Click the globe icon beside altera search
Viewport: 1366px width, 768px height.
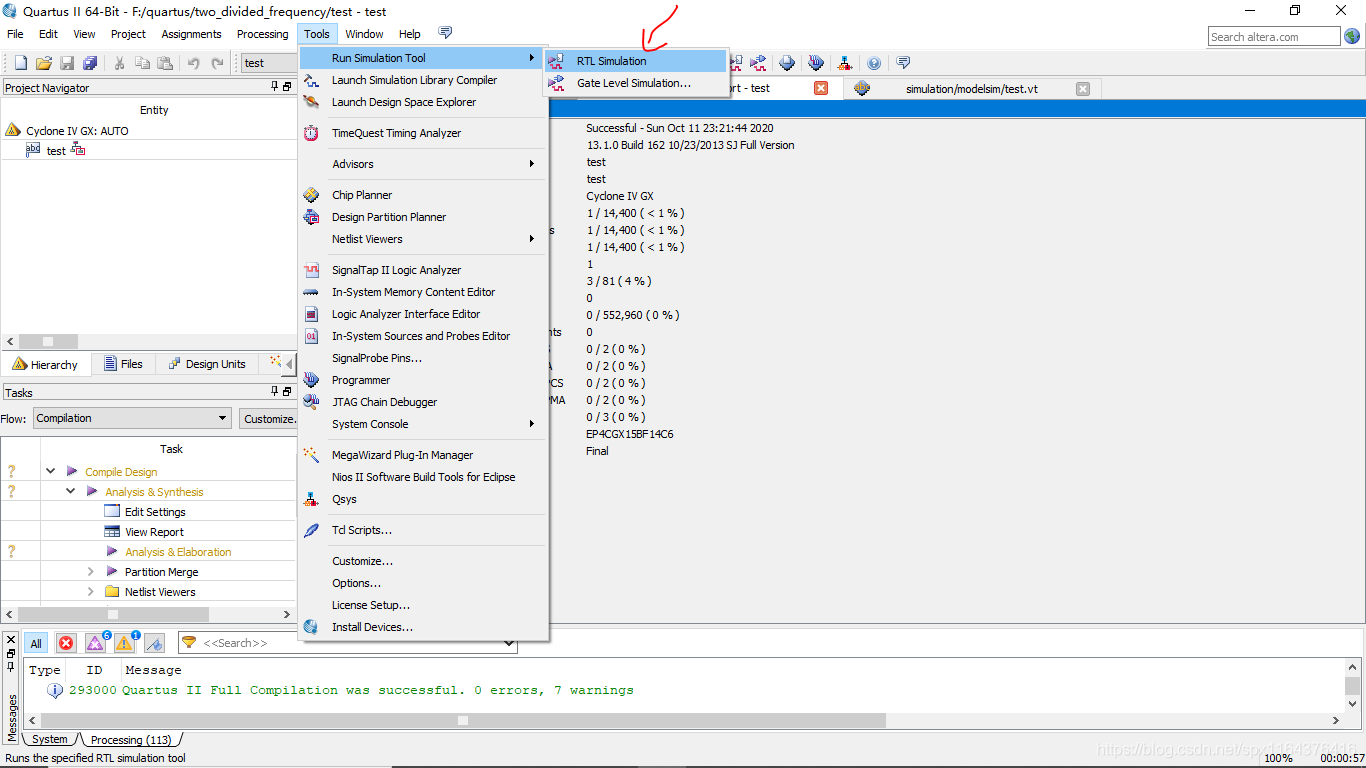pos(1352,36)
